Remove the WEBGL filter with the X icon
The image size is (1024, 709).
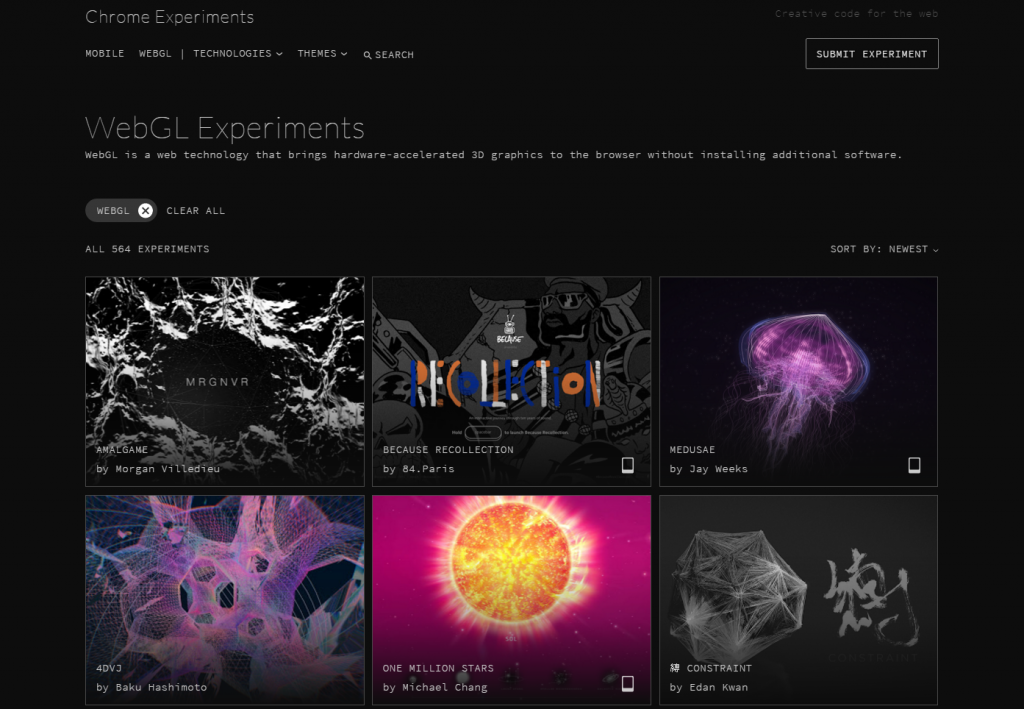click(x=146, y=210)
